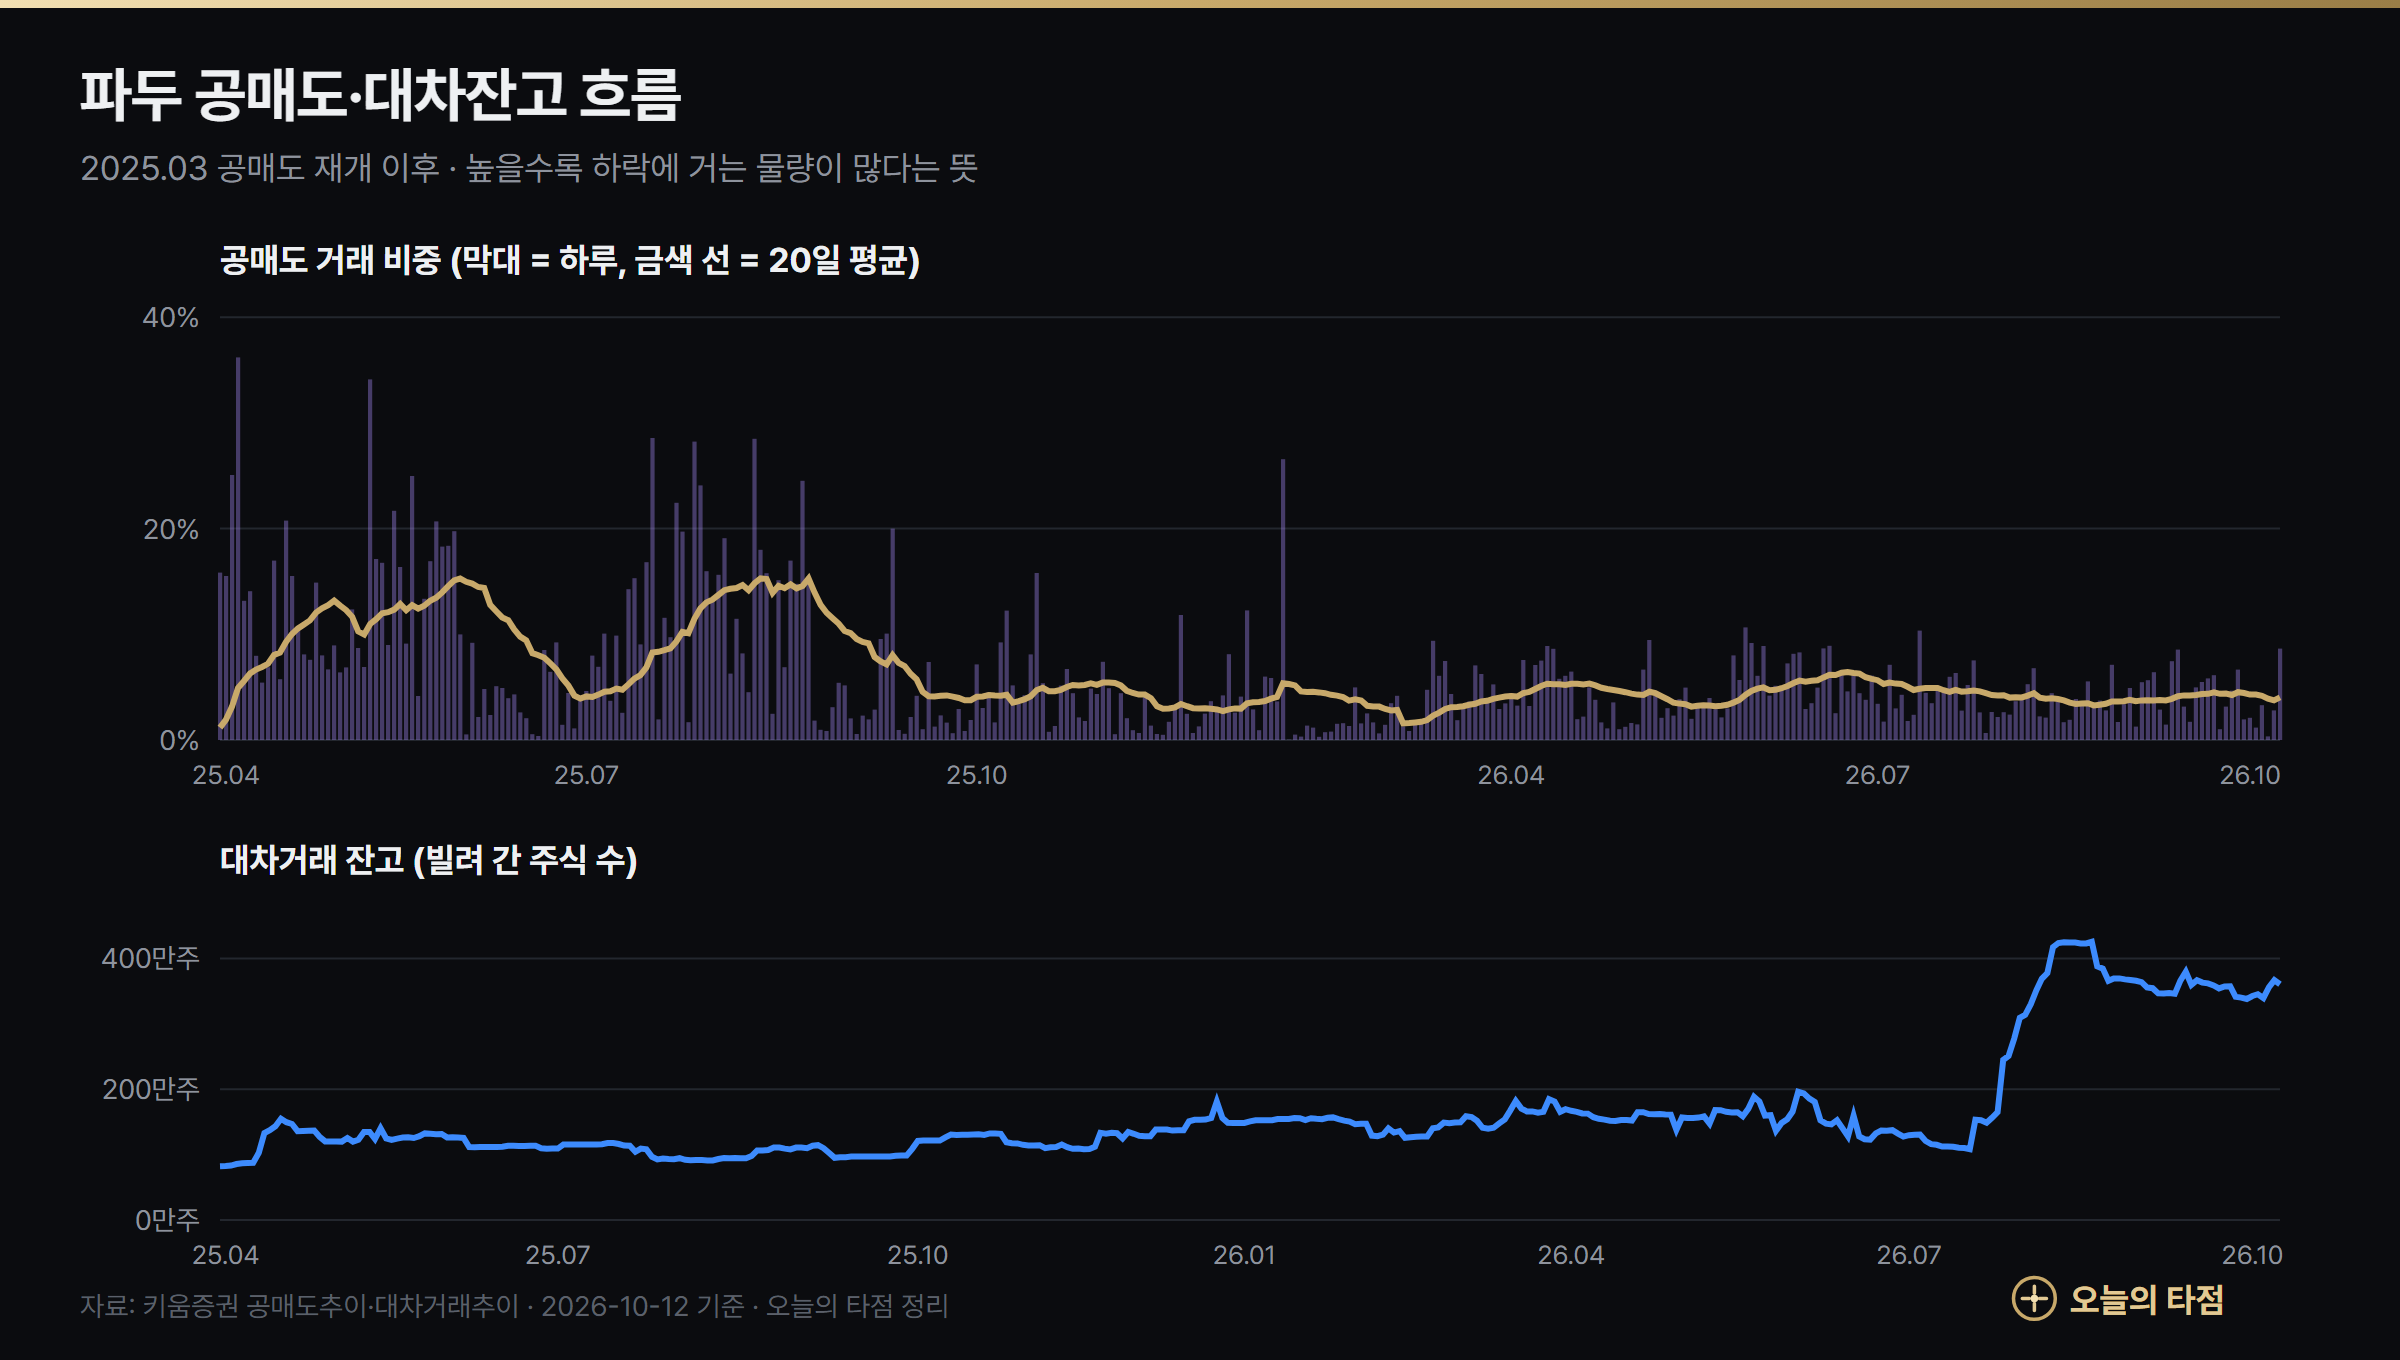The width and height of the screenshot is (2400, 1360).
Task: Click the title 파두 공매도·대차잔고 흐름
Action: (x=381, y=96)
